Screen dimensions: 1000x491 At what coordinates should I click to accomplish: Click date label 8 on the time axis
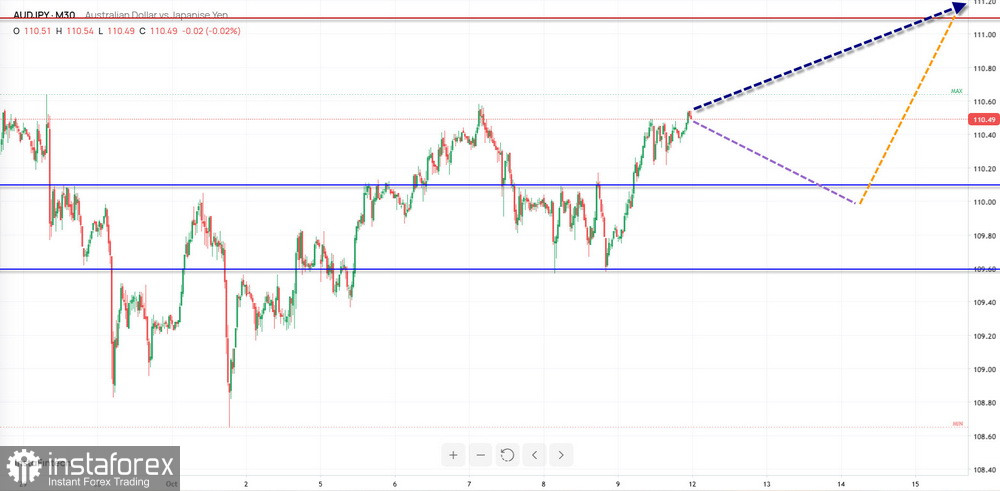coord(543,484)
